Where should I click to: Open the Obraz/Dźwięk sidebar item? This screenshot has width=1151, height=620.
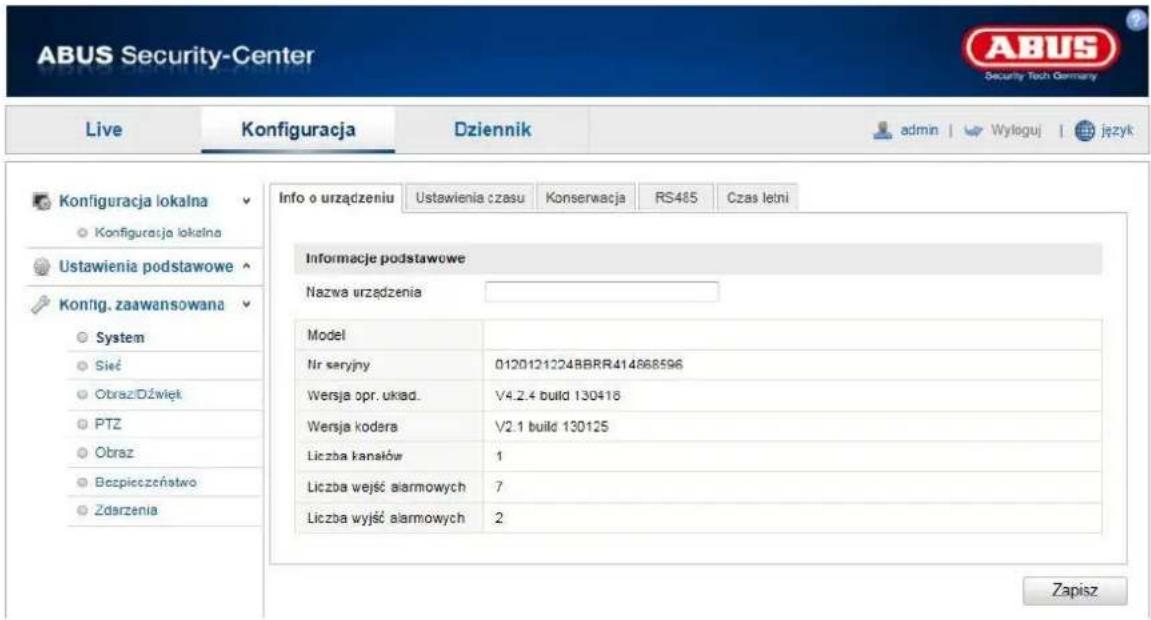[x=138, y=394]
